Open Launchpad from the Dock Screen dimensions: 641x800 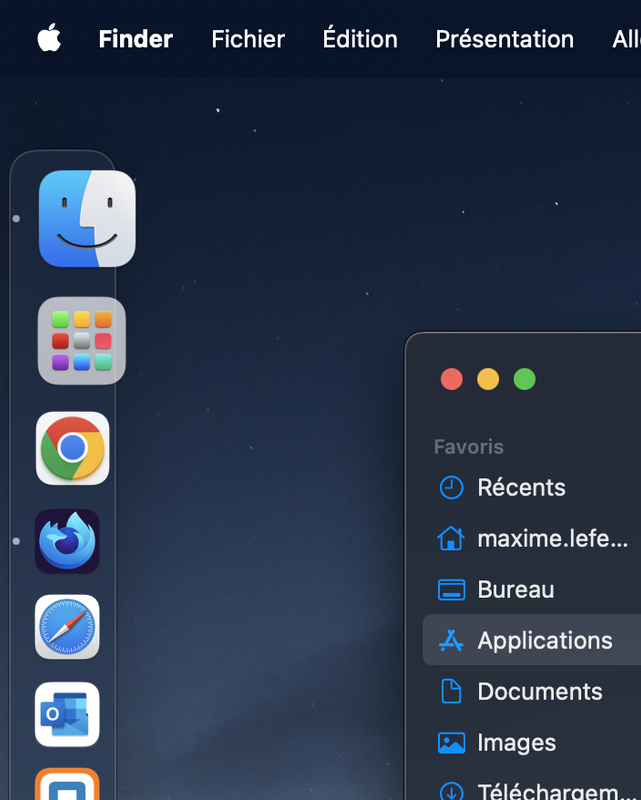tap(82, 340)
